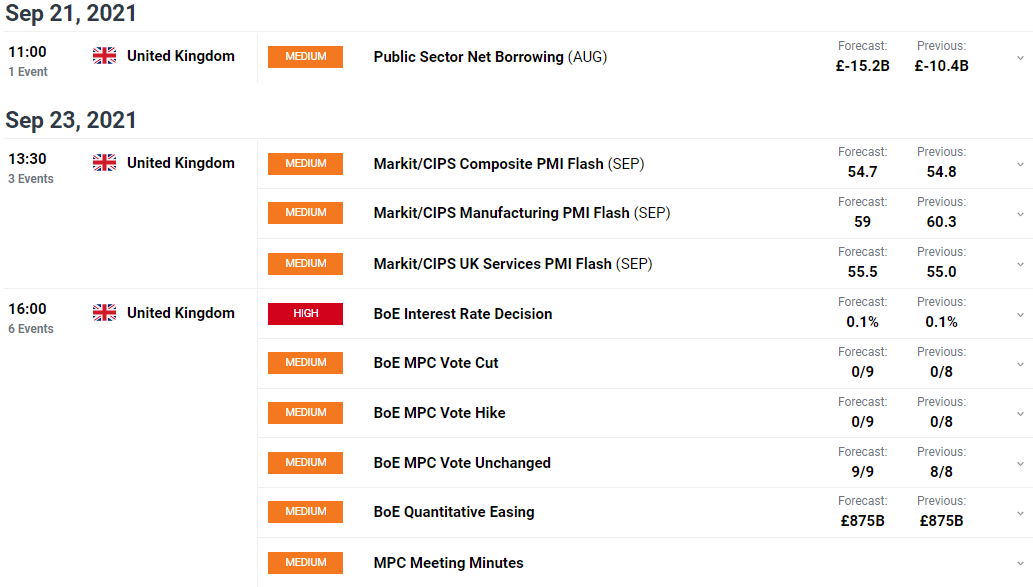
Task: Click the UK flag icon at 11:00
Action: [x=104, y=56]
